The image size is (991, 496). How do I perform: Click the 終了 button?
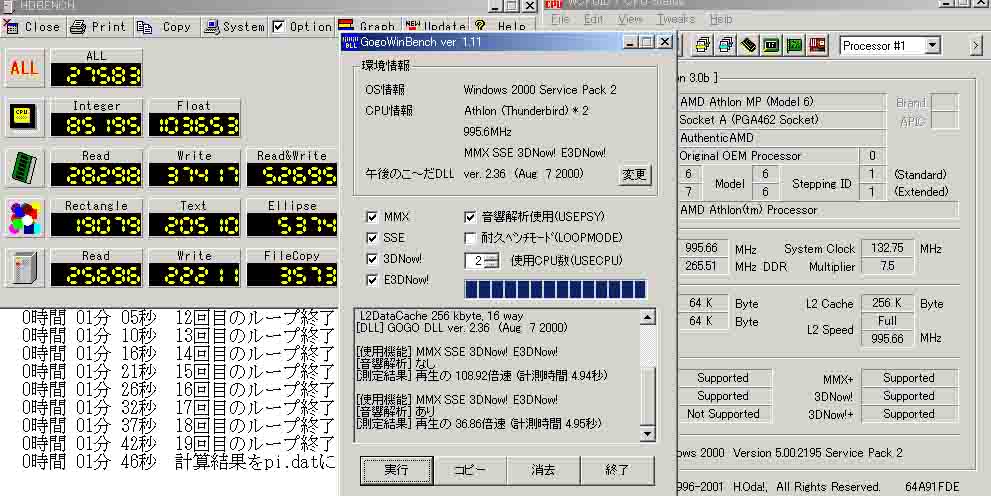[617, 470]
